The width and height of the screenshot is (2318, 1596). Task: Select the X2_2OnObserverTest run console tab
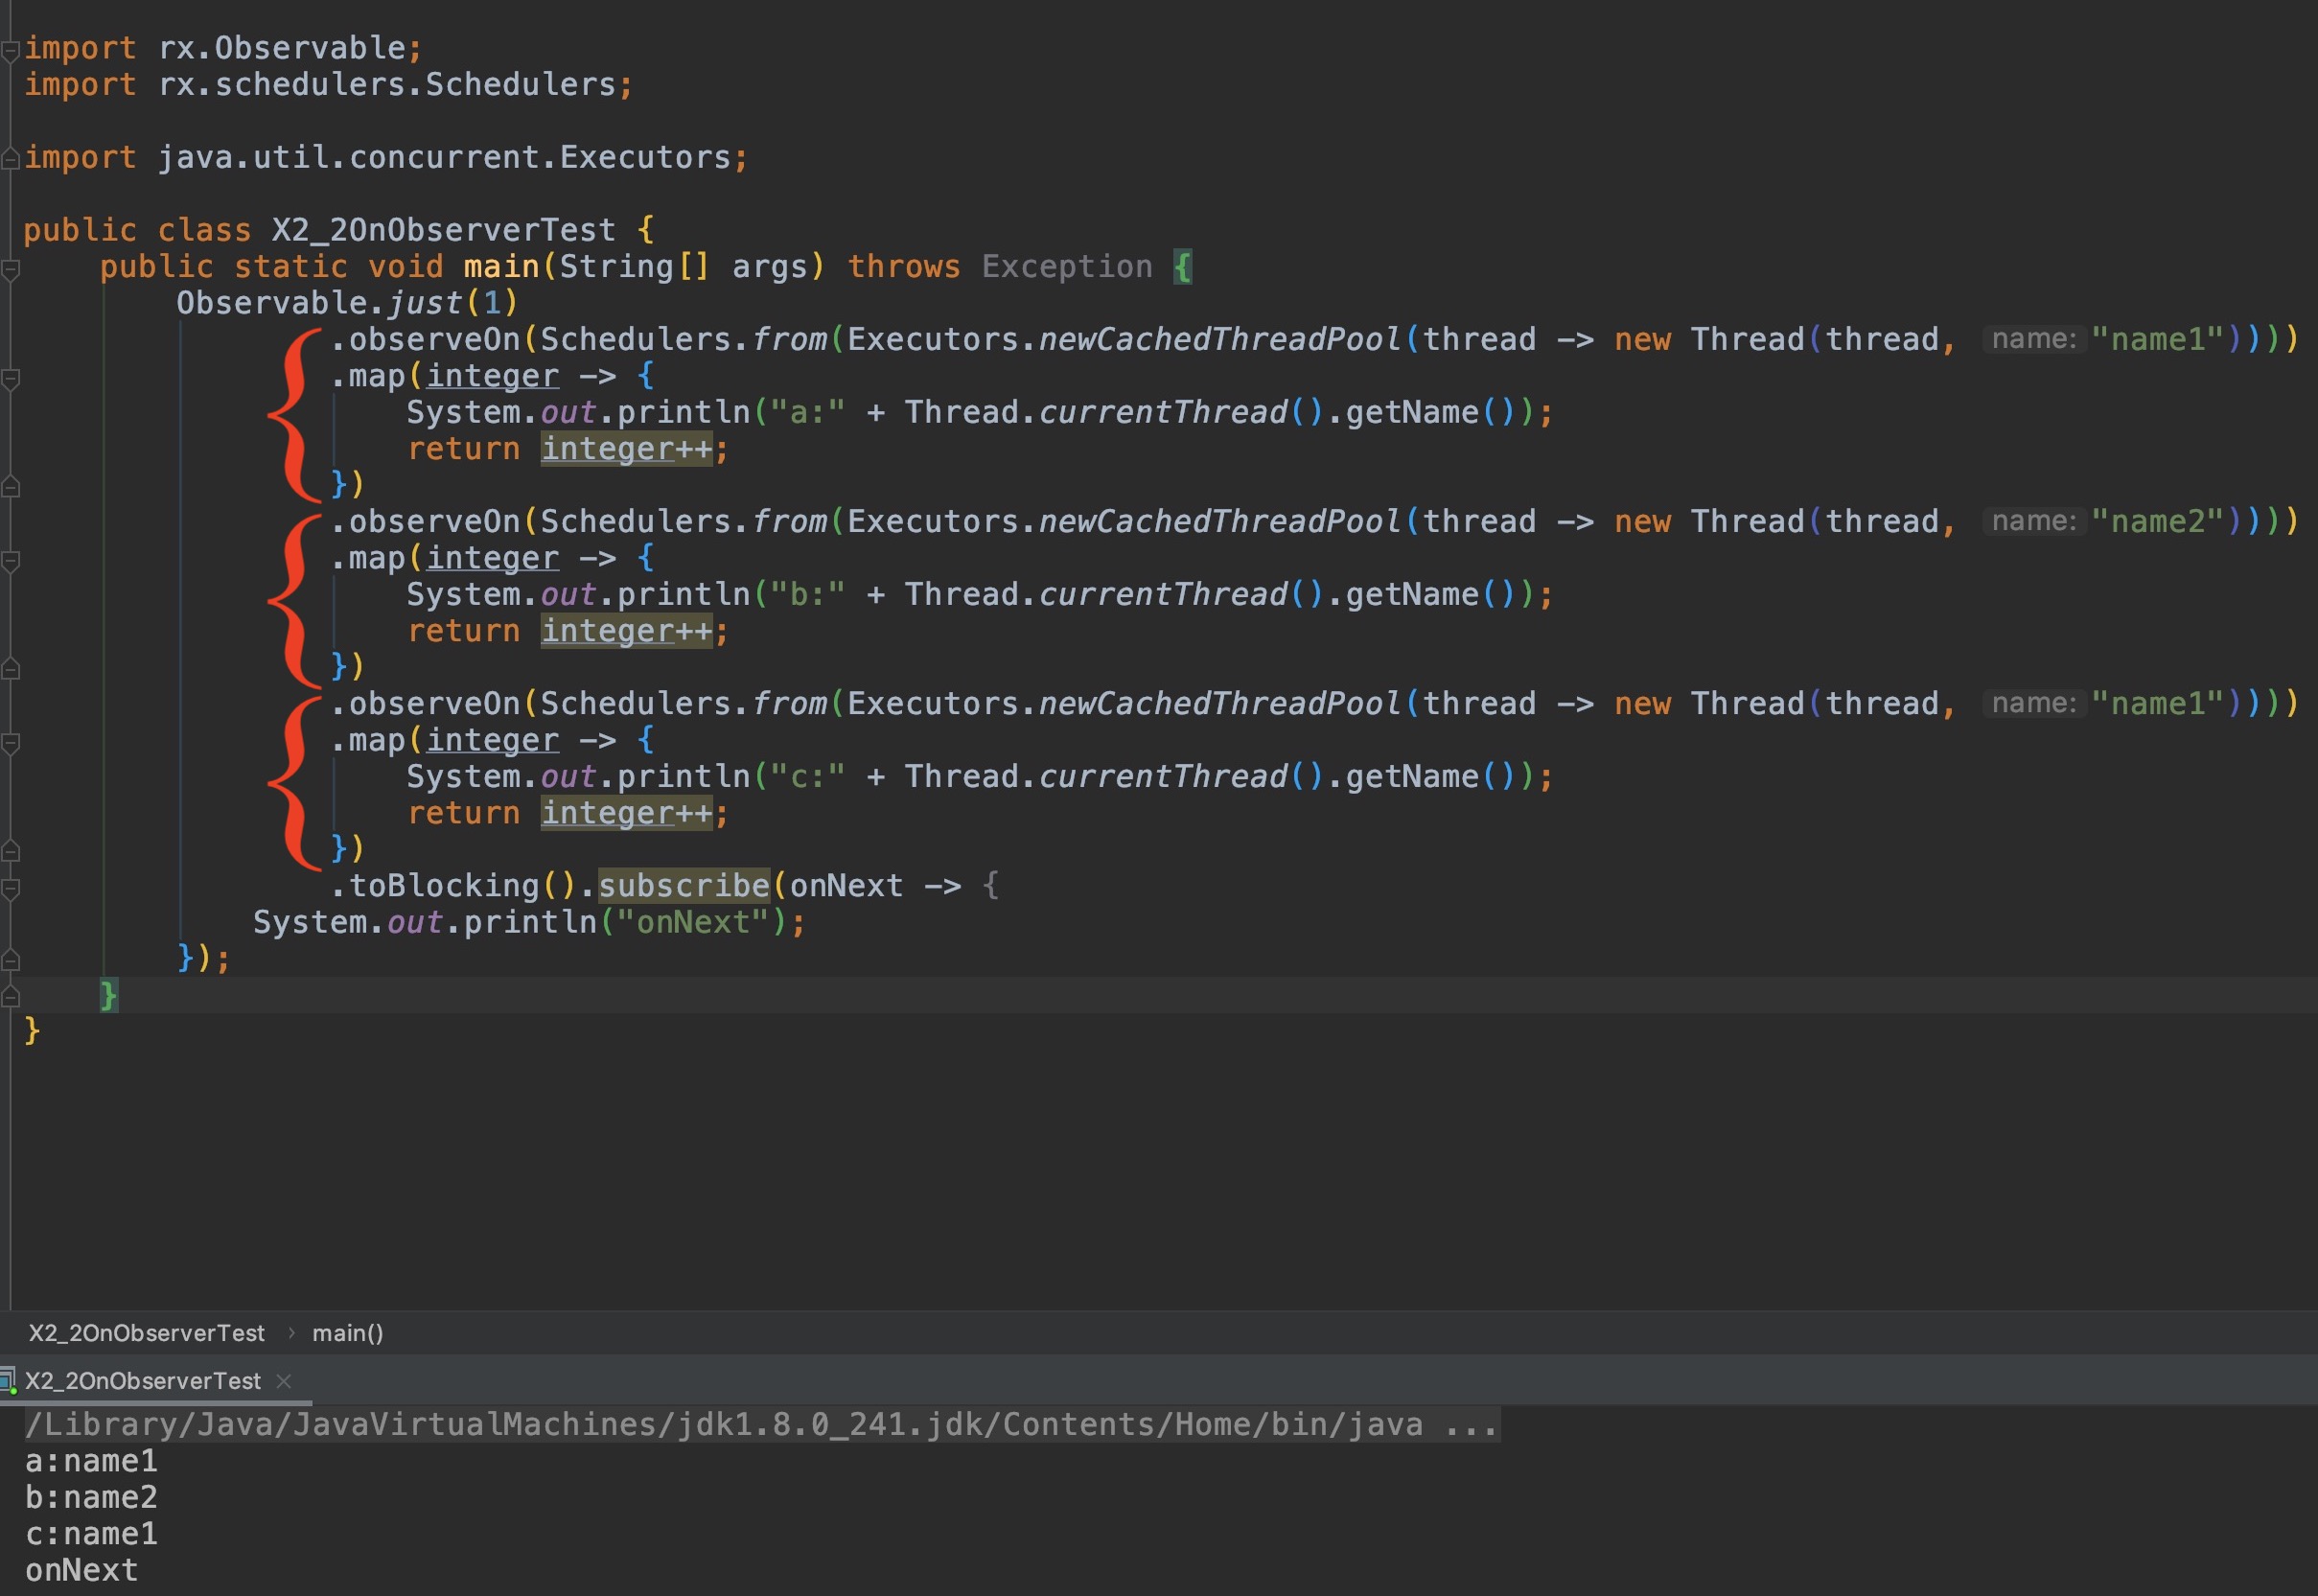coord(142,1381)
